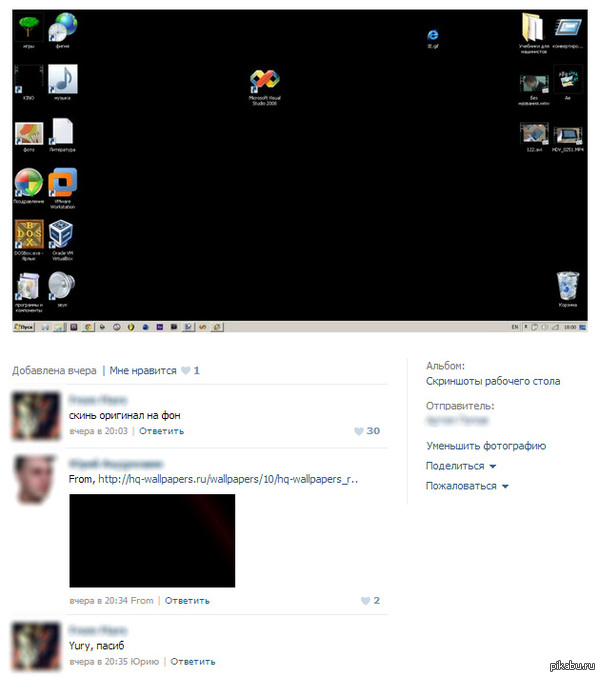
Task: Like the comment with 30 hearts
Action: (x=366, y=431)
